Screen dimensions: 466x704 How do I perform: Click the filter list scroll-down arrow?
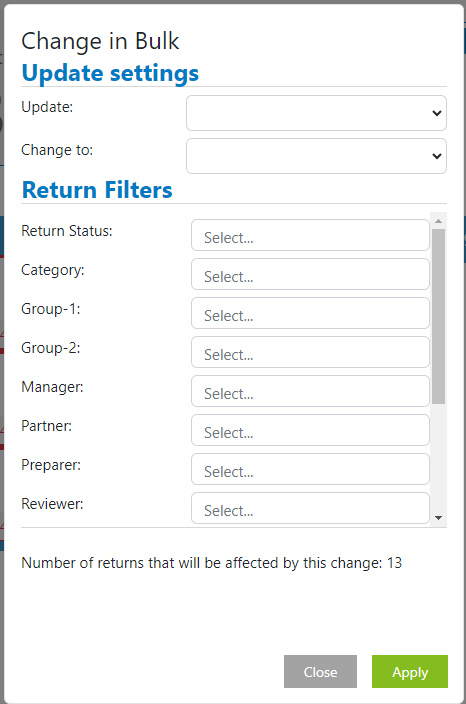pyautogui.click(x=439, y=518)
